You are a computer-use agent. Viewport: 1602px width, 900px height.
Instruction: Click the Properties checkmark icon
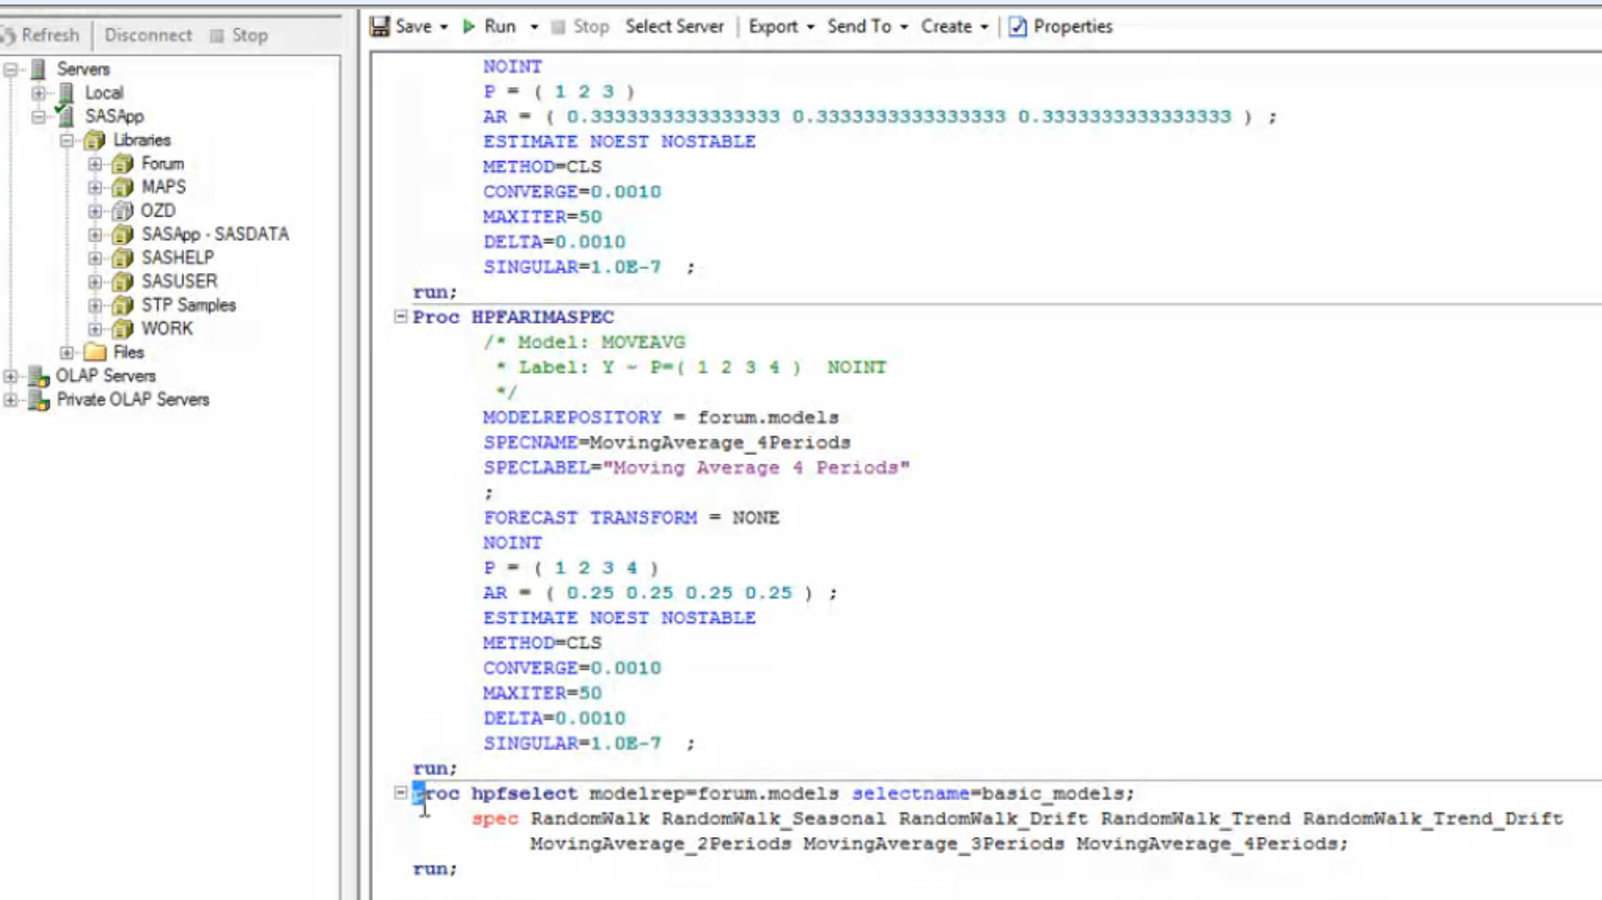tap(1017, 27)
